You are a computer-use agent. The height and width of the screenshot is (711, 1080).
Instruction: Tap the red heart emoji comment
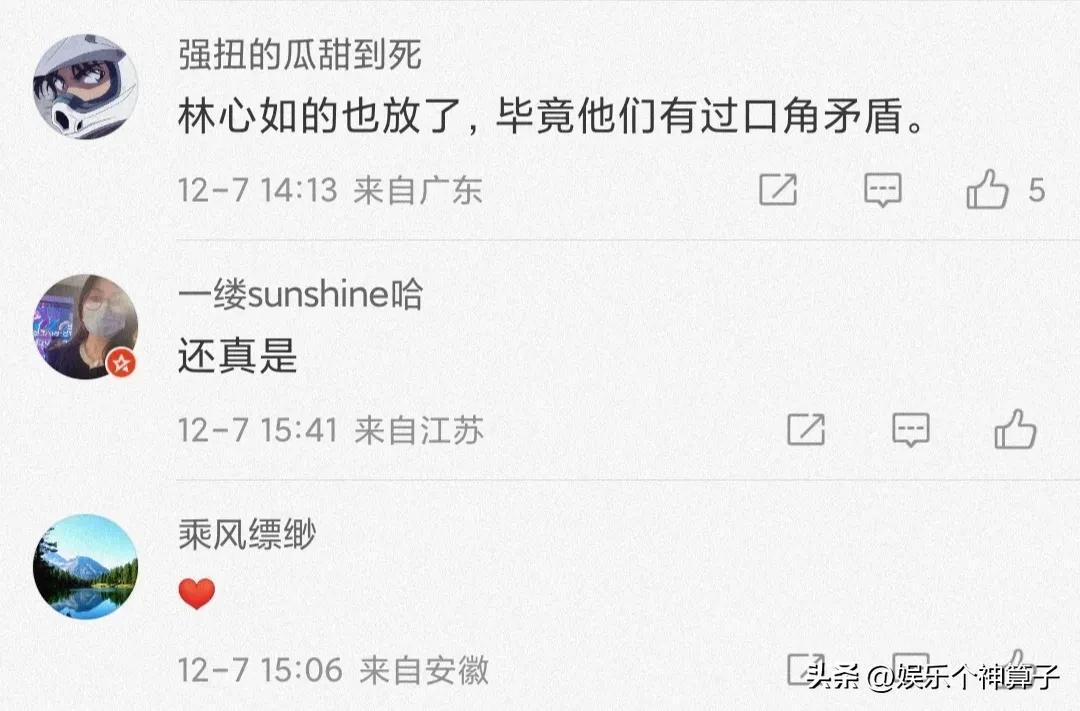pyautogui.click(x=197, y=594)
